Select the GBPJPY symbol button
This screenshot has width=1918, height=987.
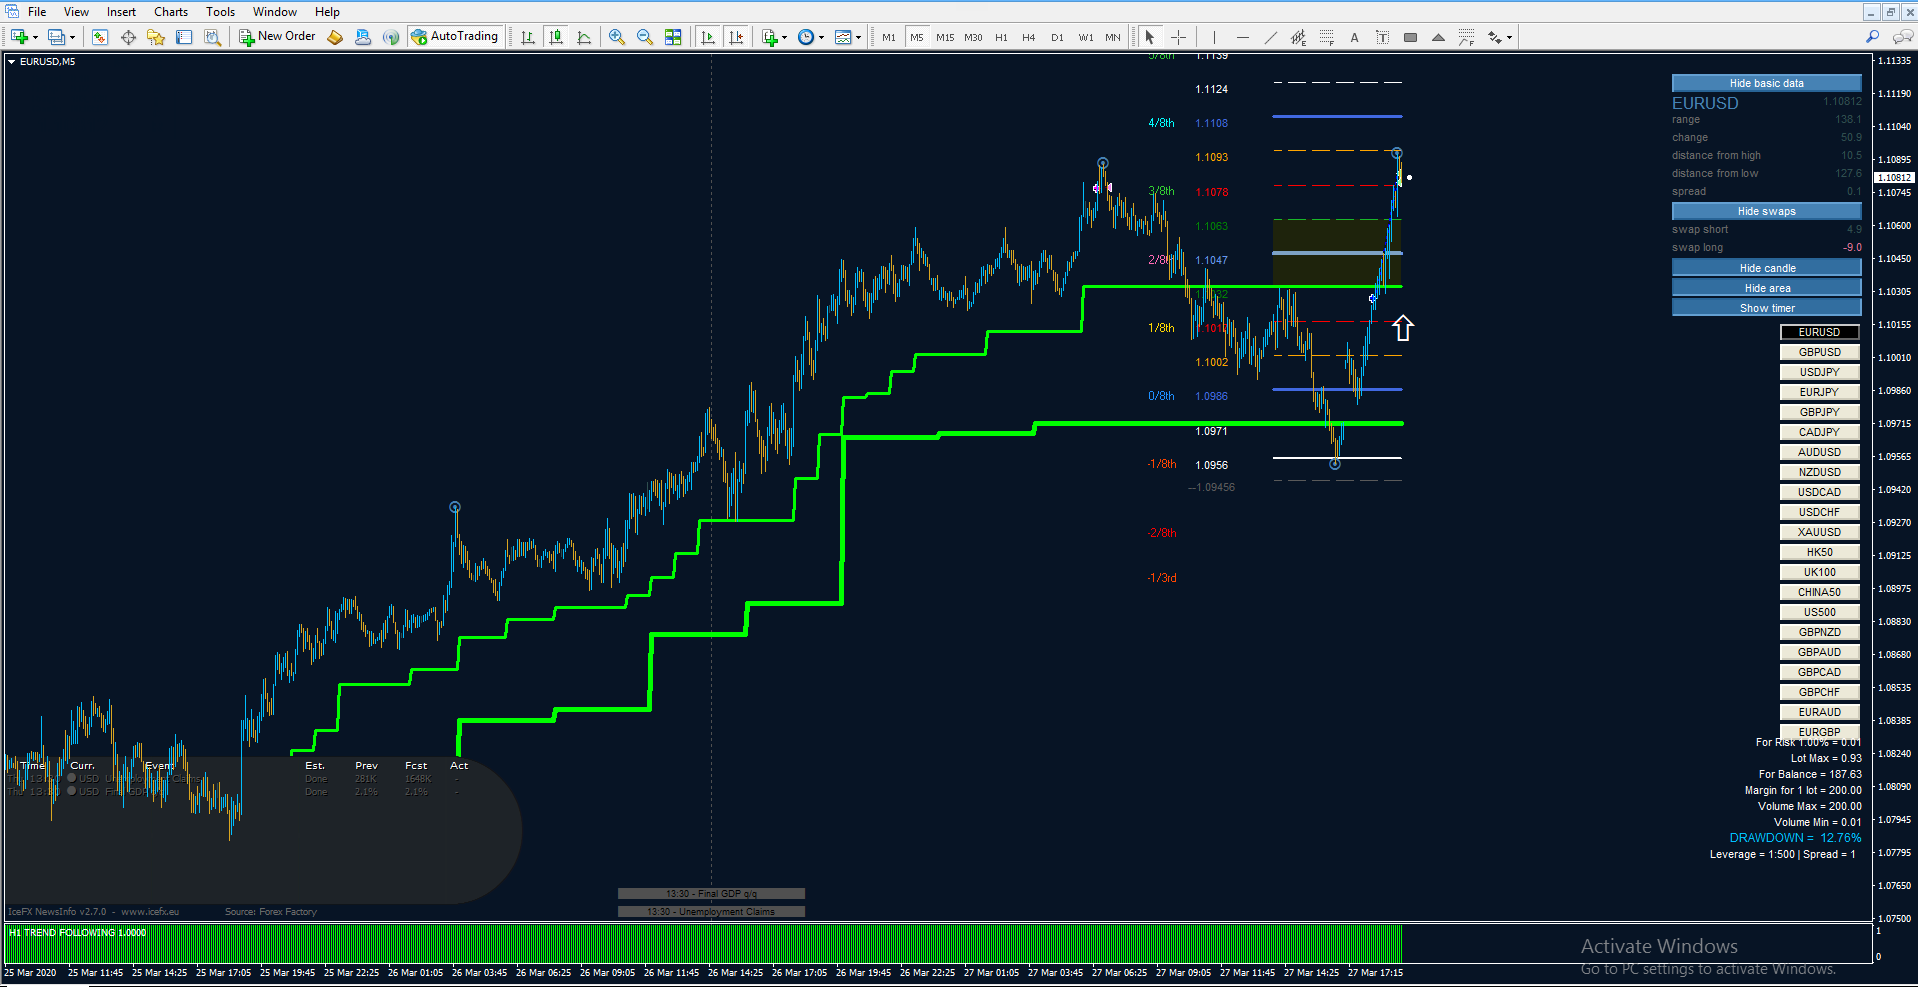point(1819,412)
